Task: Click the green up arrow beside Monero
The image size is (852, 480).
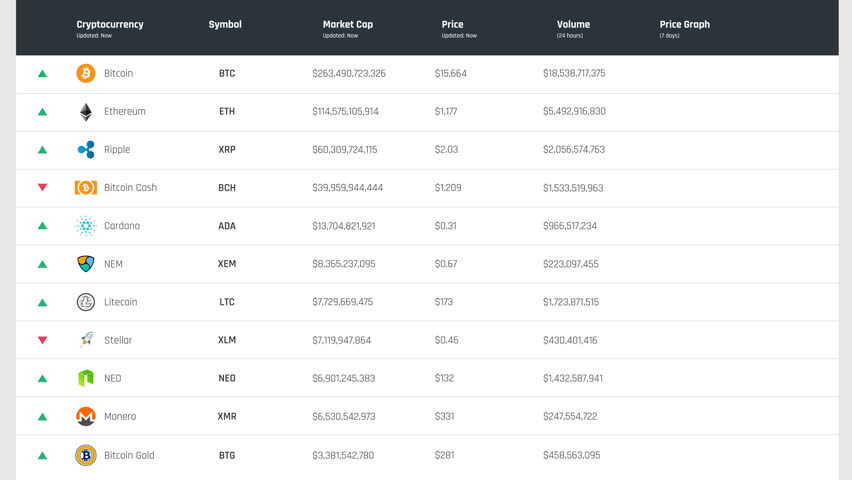Action: (x=42, y=417)
